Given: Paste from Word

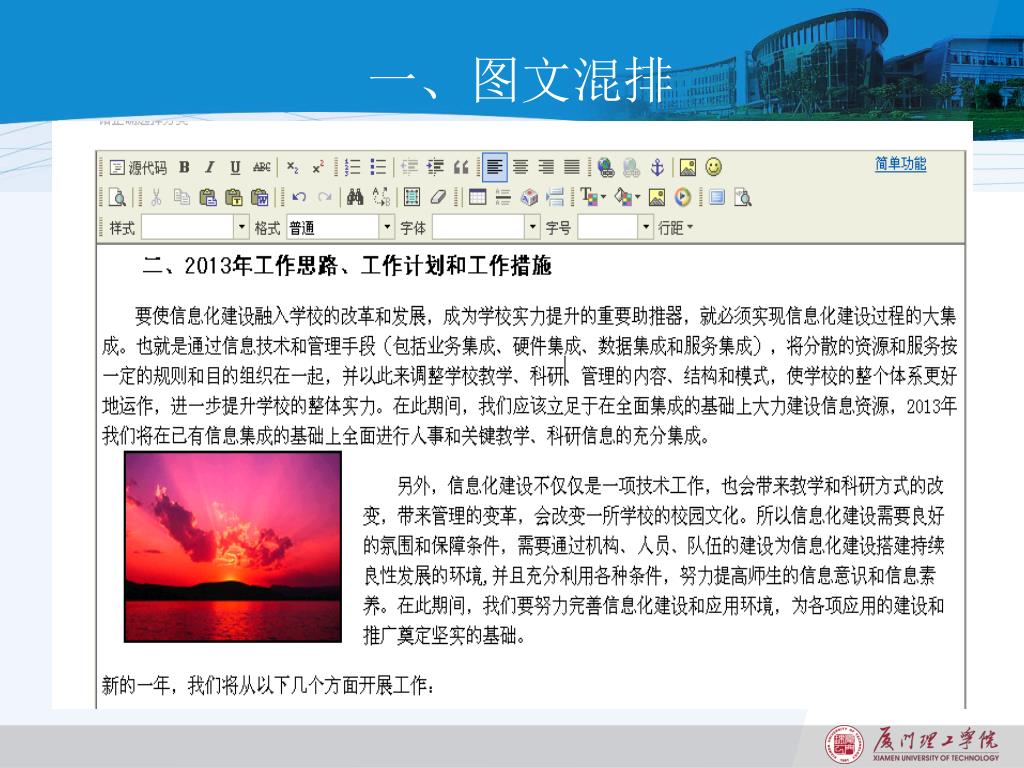Looking at the screenshot, I should coord(259,197).
